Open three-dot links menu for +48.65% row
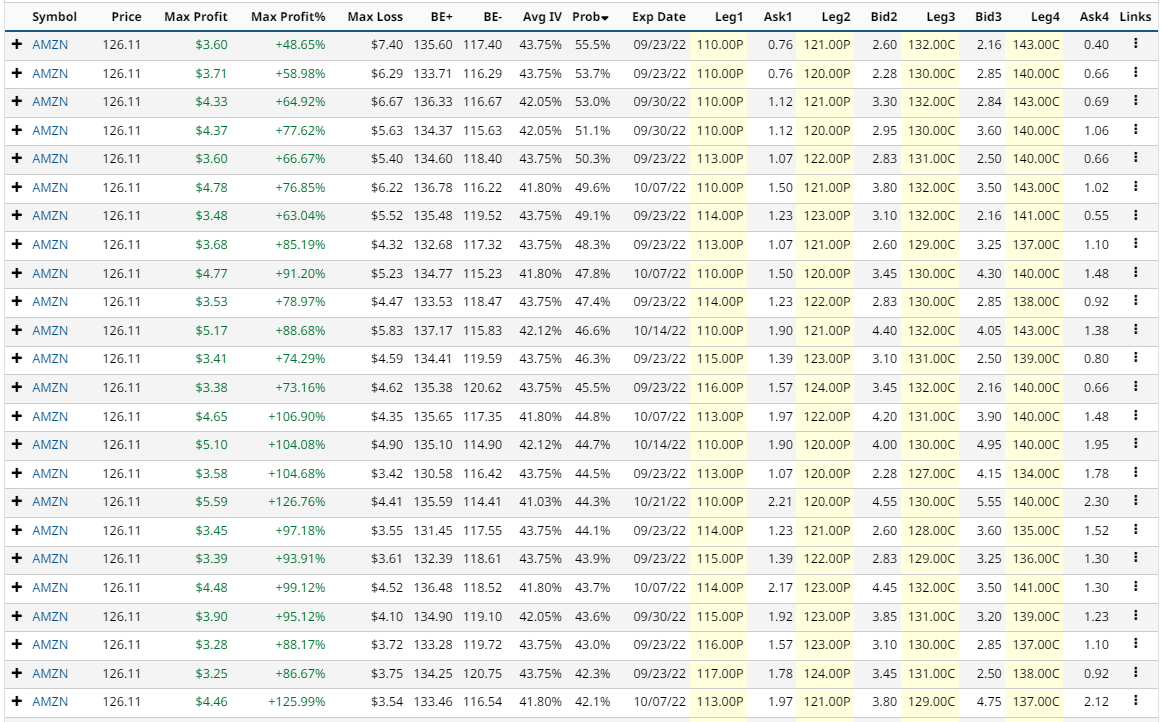Image resolution: width=1162 pixels, height=722 pixels. (1135, 44)
